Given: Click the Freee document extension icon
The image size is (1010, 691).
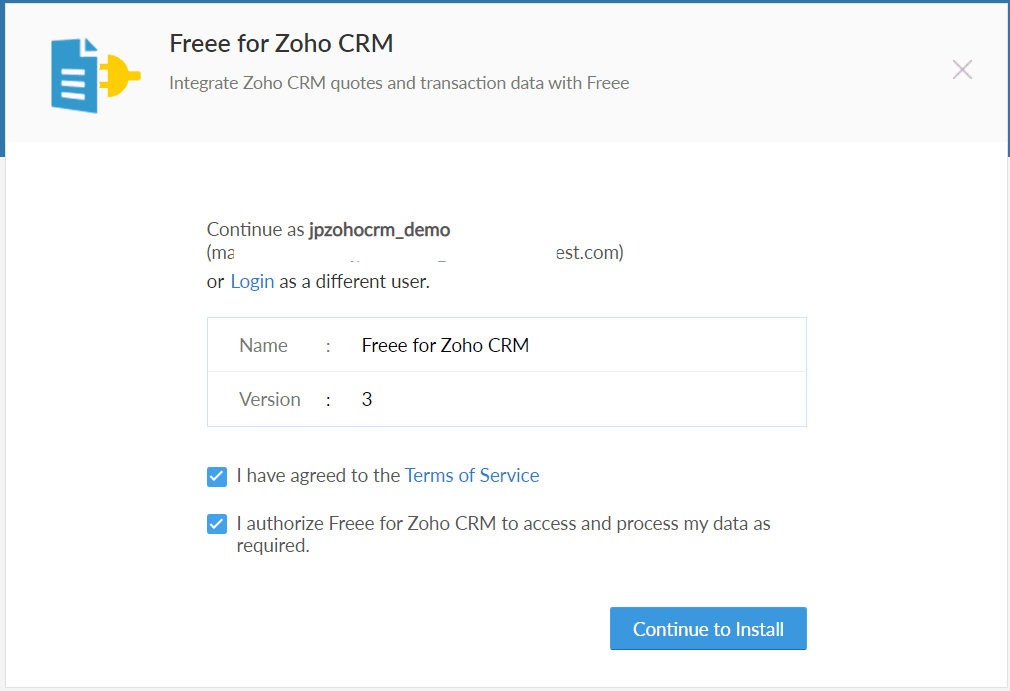Looking at the screenshot, I should coord(95,75).
